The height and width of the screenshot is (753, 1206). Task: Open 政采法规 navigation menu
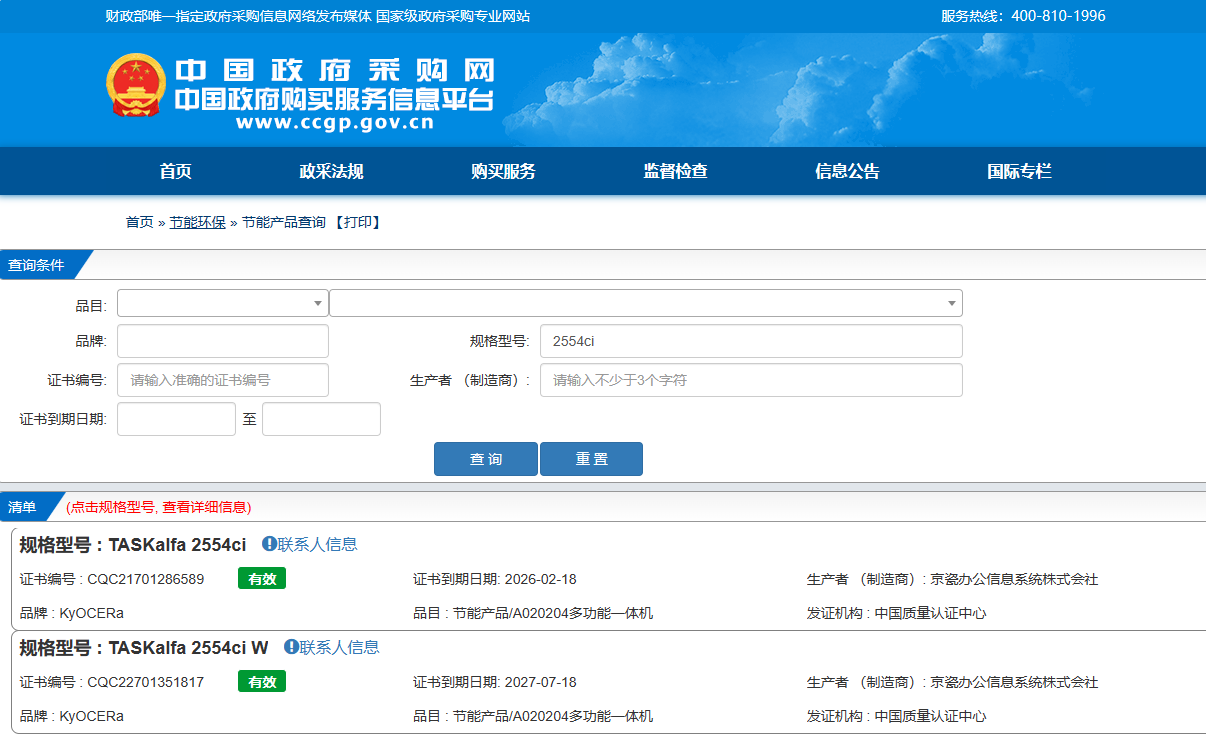pos(331,171)
